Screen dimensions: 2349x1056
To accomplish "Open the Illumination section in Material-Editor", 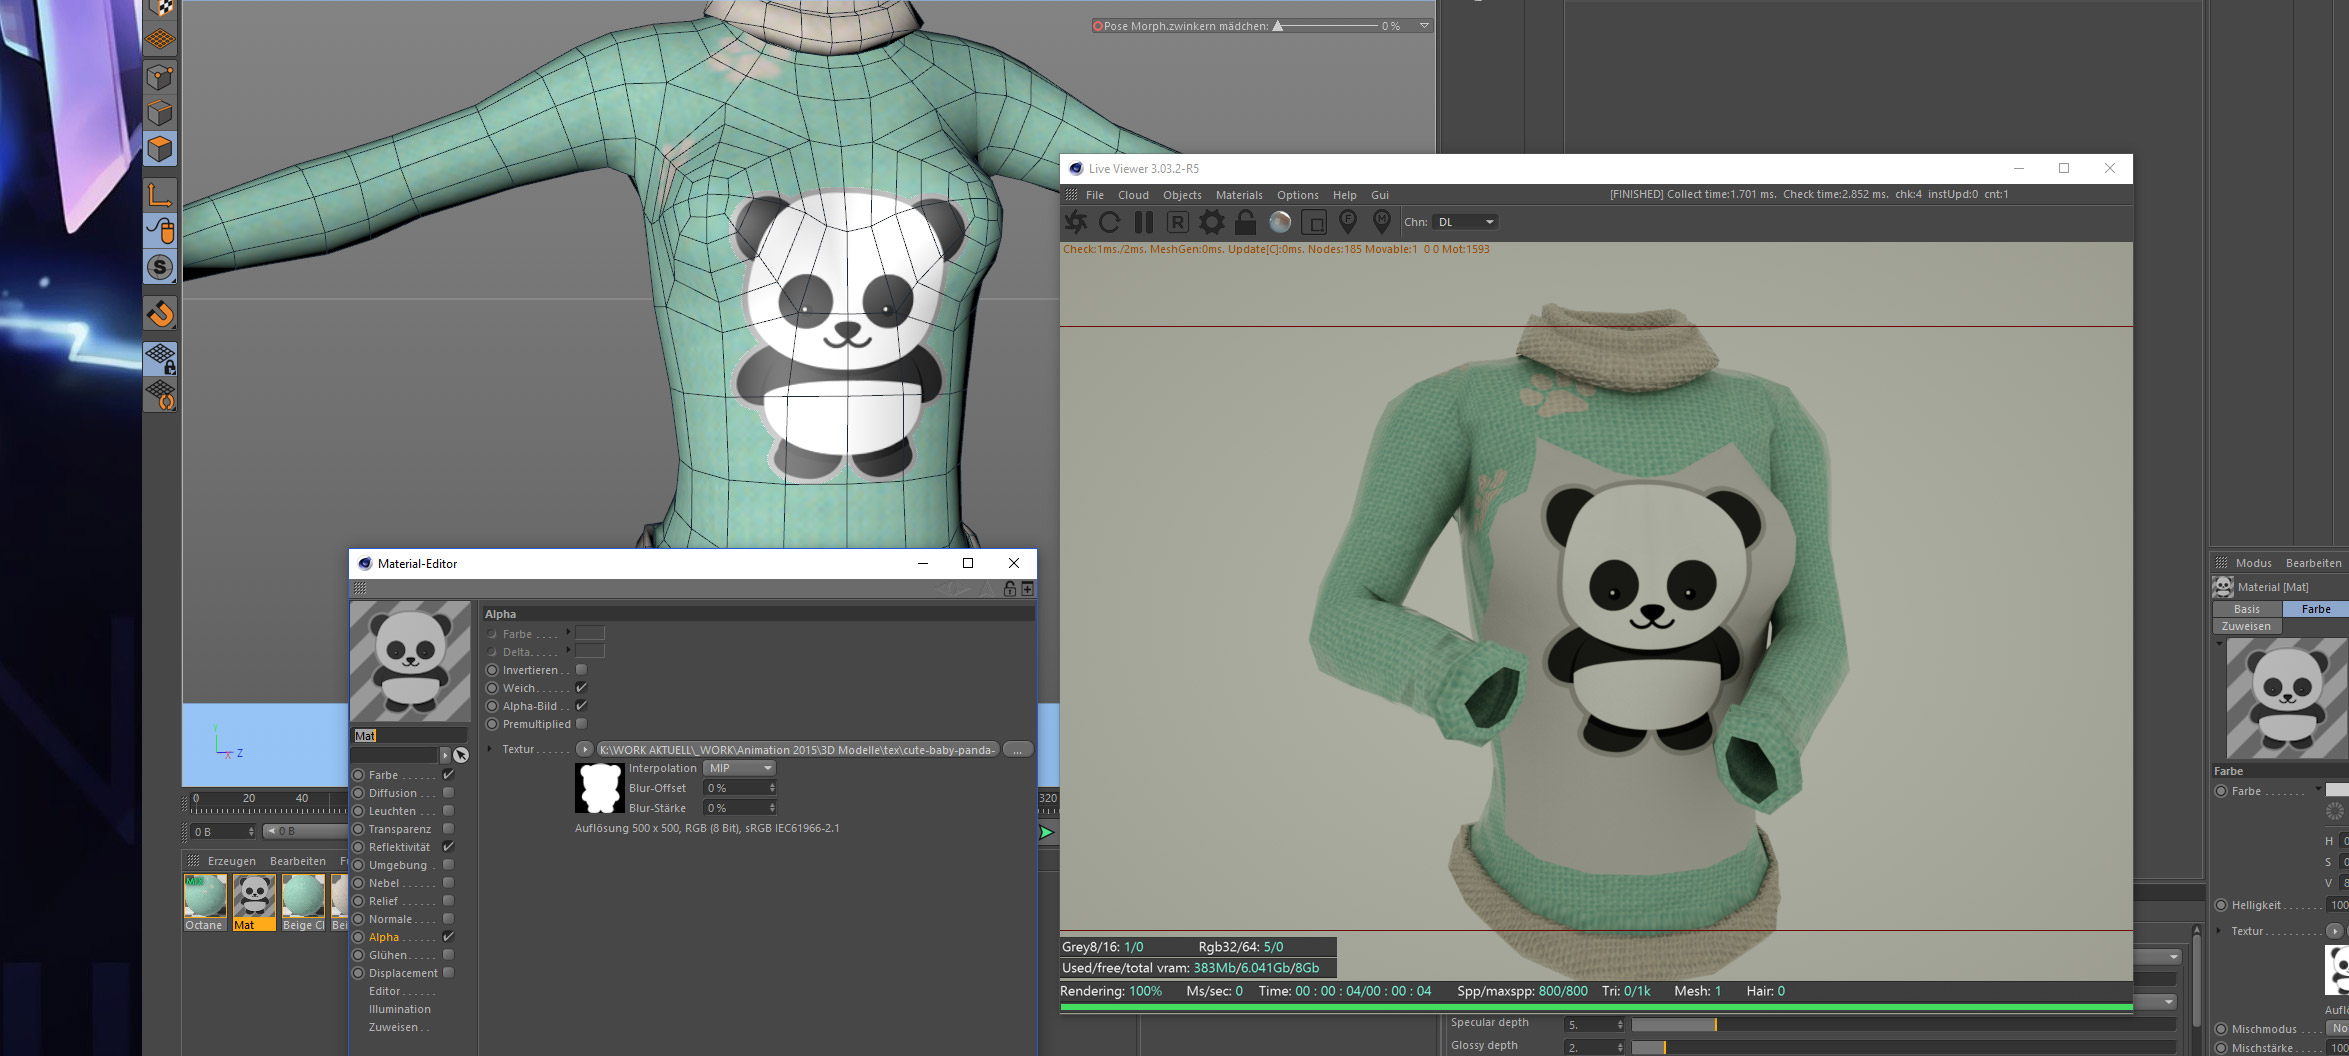I will click(x=399, y=1009).
